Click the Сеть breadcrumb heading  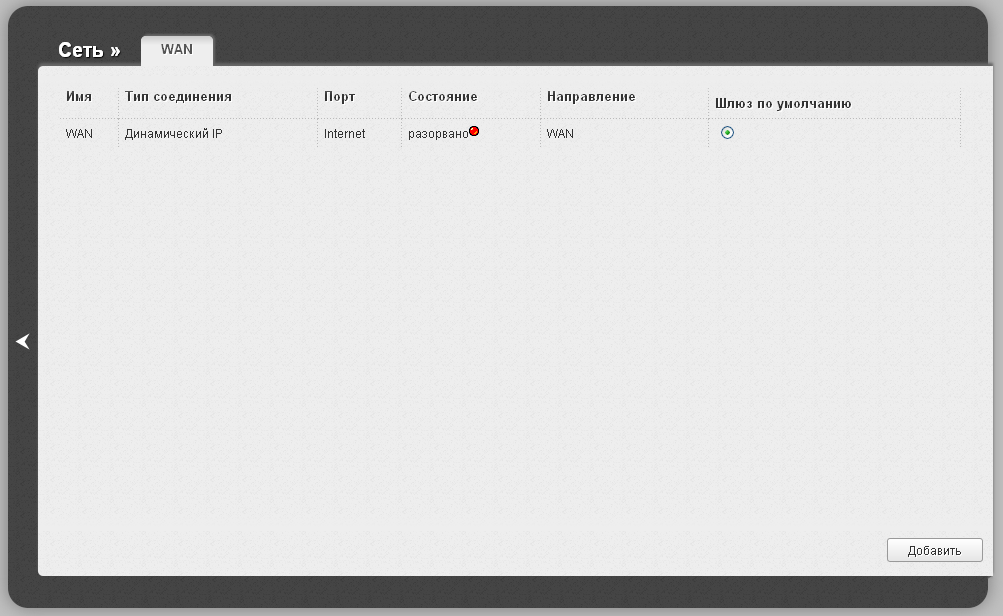[80, 51]
